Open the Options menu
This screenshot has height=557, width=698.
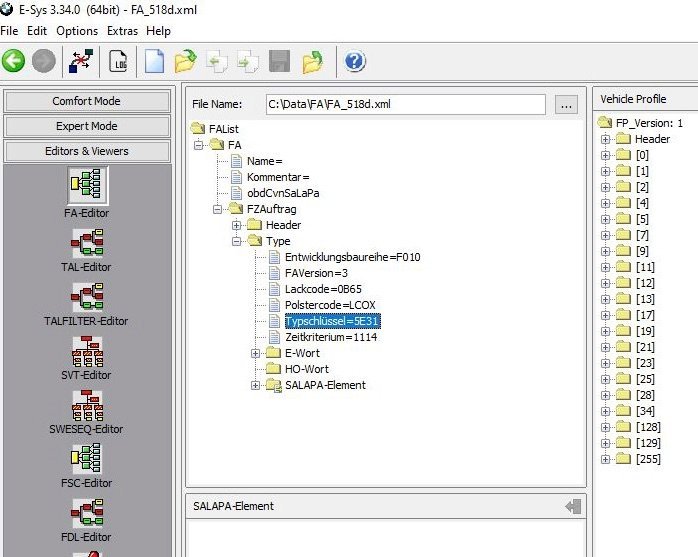pos(77,31)
